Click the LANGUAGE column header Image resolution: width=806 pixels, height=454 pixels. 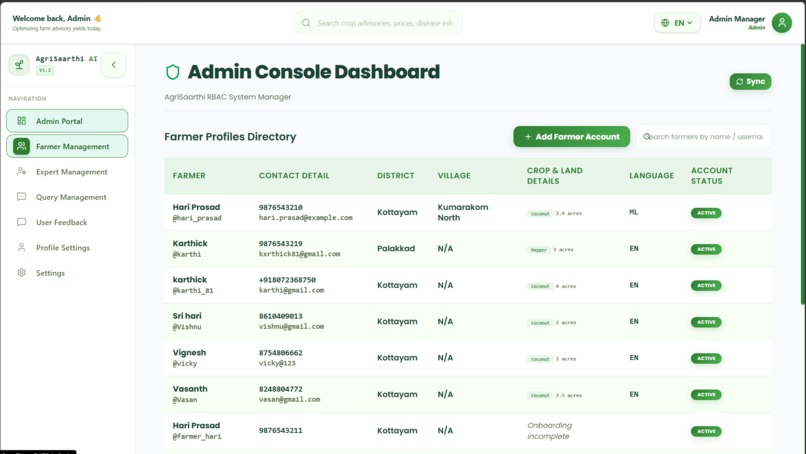tap(651, 175)
